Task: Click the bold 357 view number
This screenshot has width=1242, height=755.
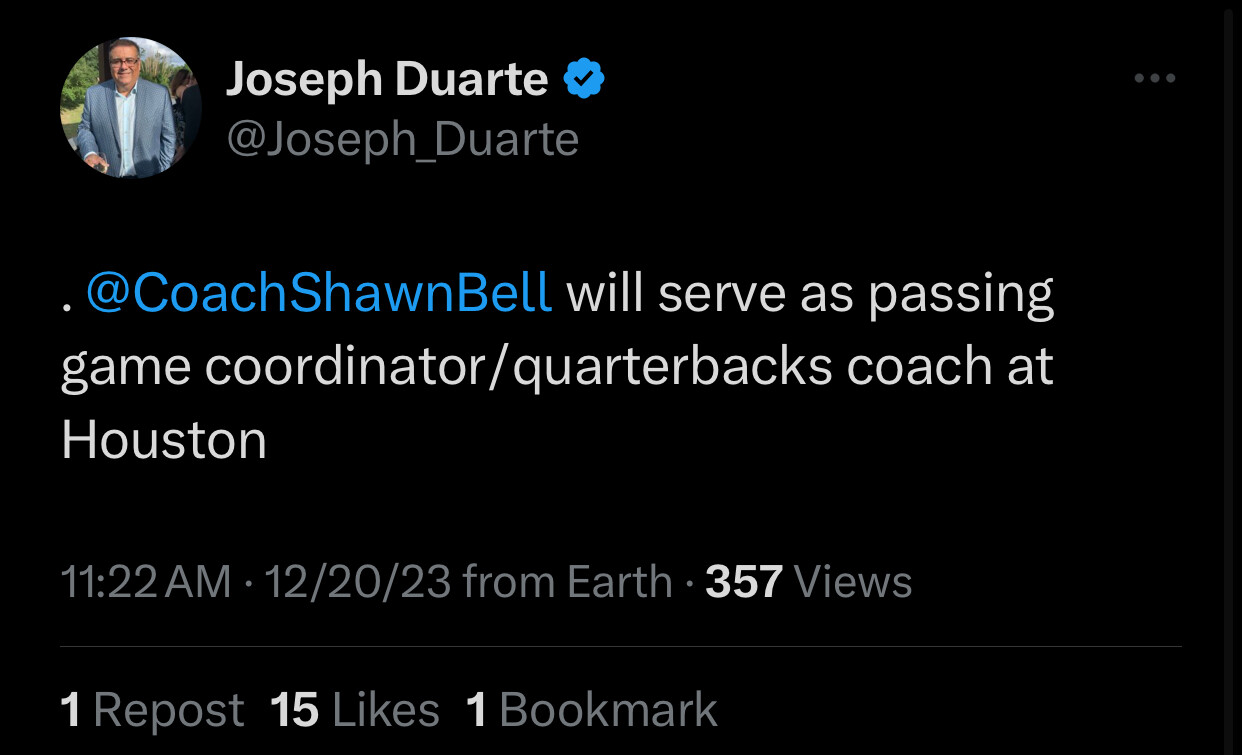Action: pos(744,582)
